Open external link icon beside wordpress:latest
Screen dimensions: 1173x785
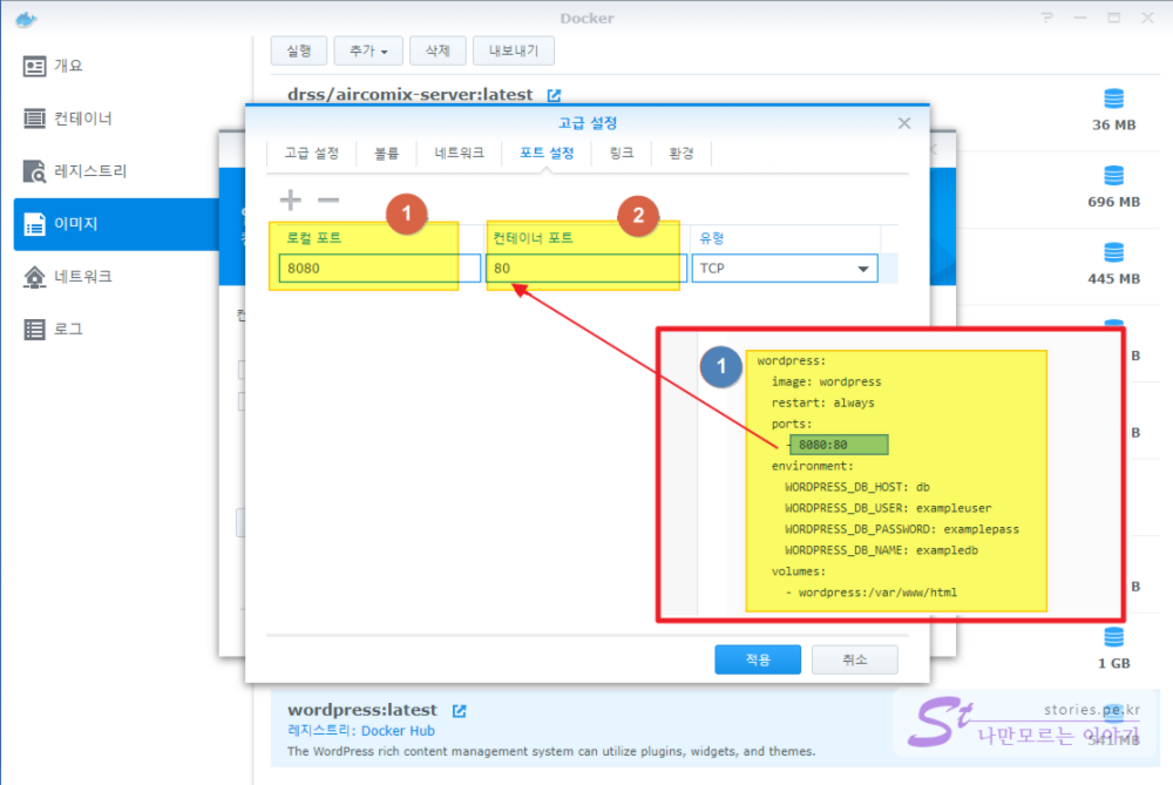(x=459, y=711)
